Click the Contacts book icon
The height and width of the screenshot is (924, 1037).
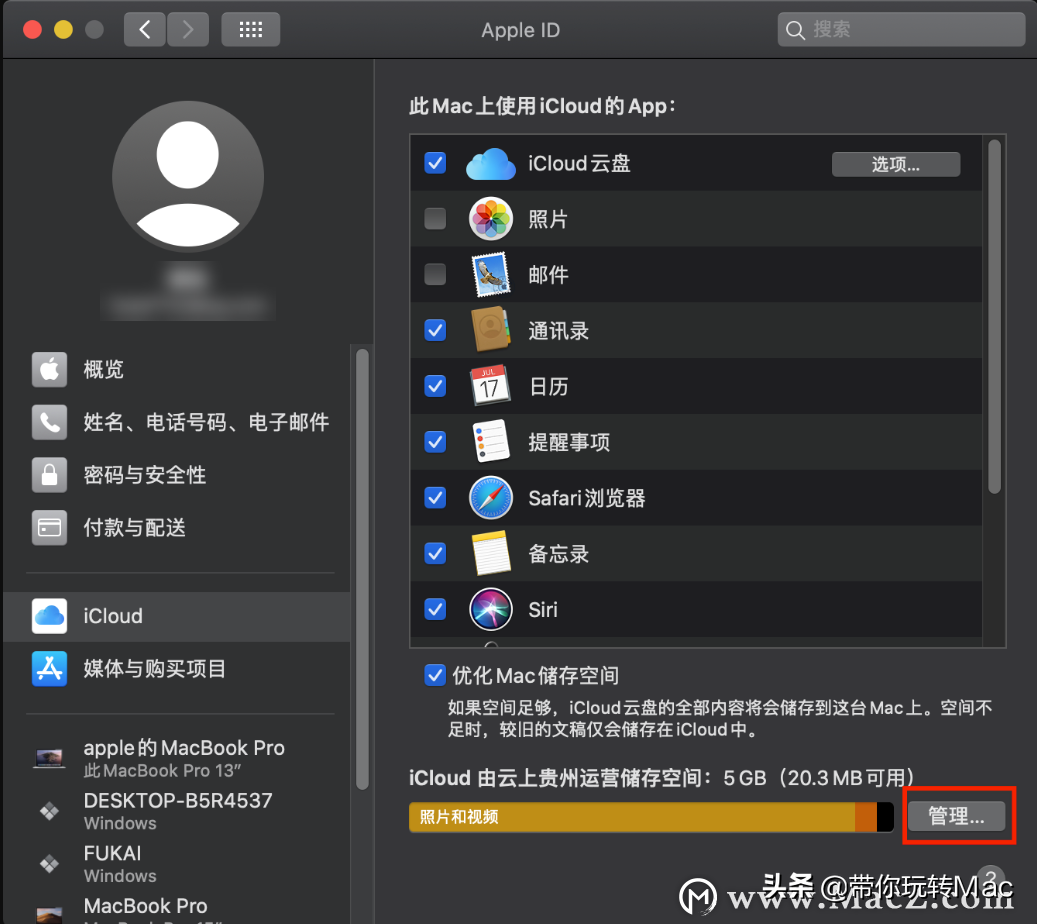tap(491, 329)
